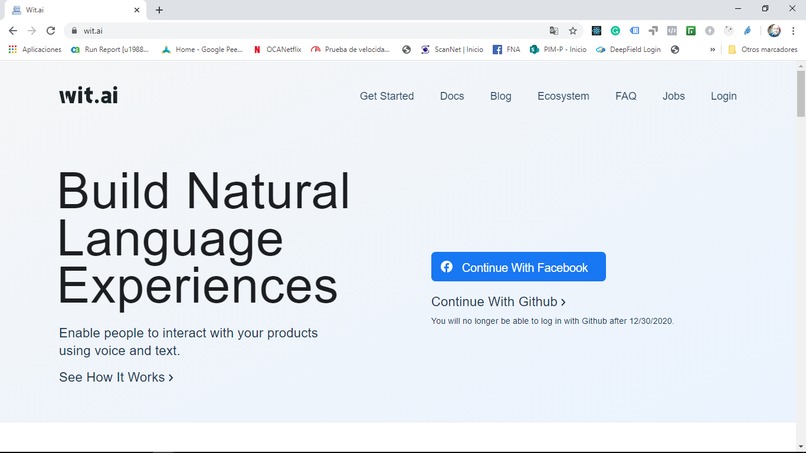The height and width of the screenshot is (453, 806).
Task: Open the OCANetflix bookmark
Action: (278, 49)
